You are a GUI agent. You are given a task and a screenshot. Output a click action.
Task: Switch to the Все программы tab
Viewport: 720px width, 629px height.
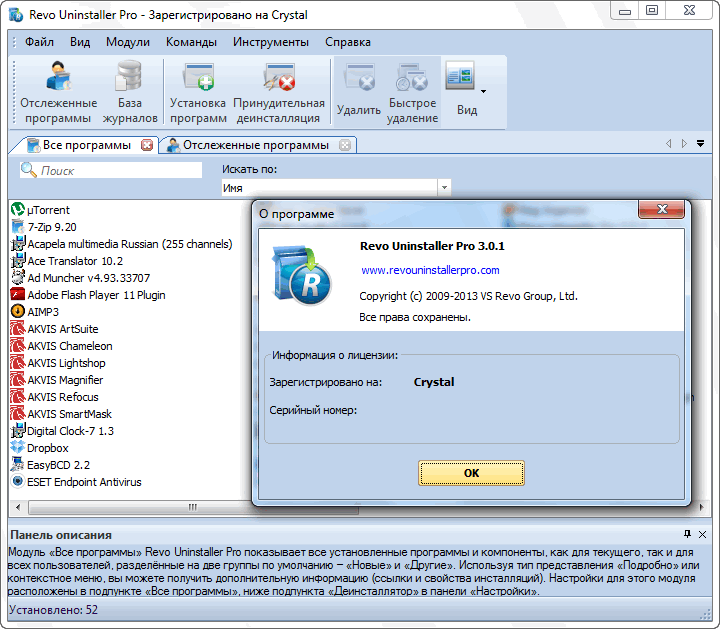pyautogui.click(x=86, y=145)
